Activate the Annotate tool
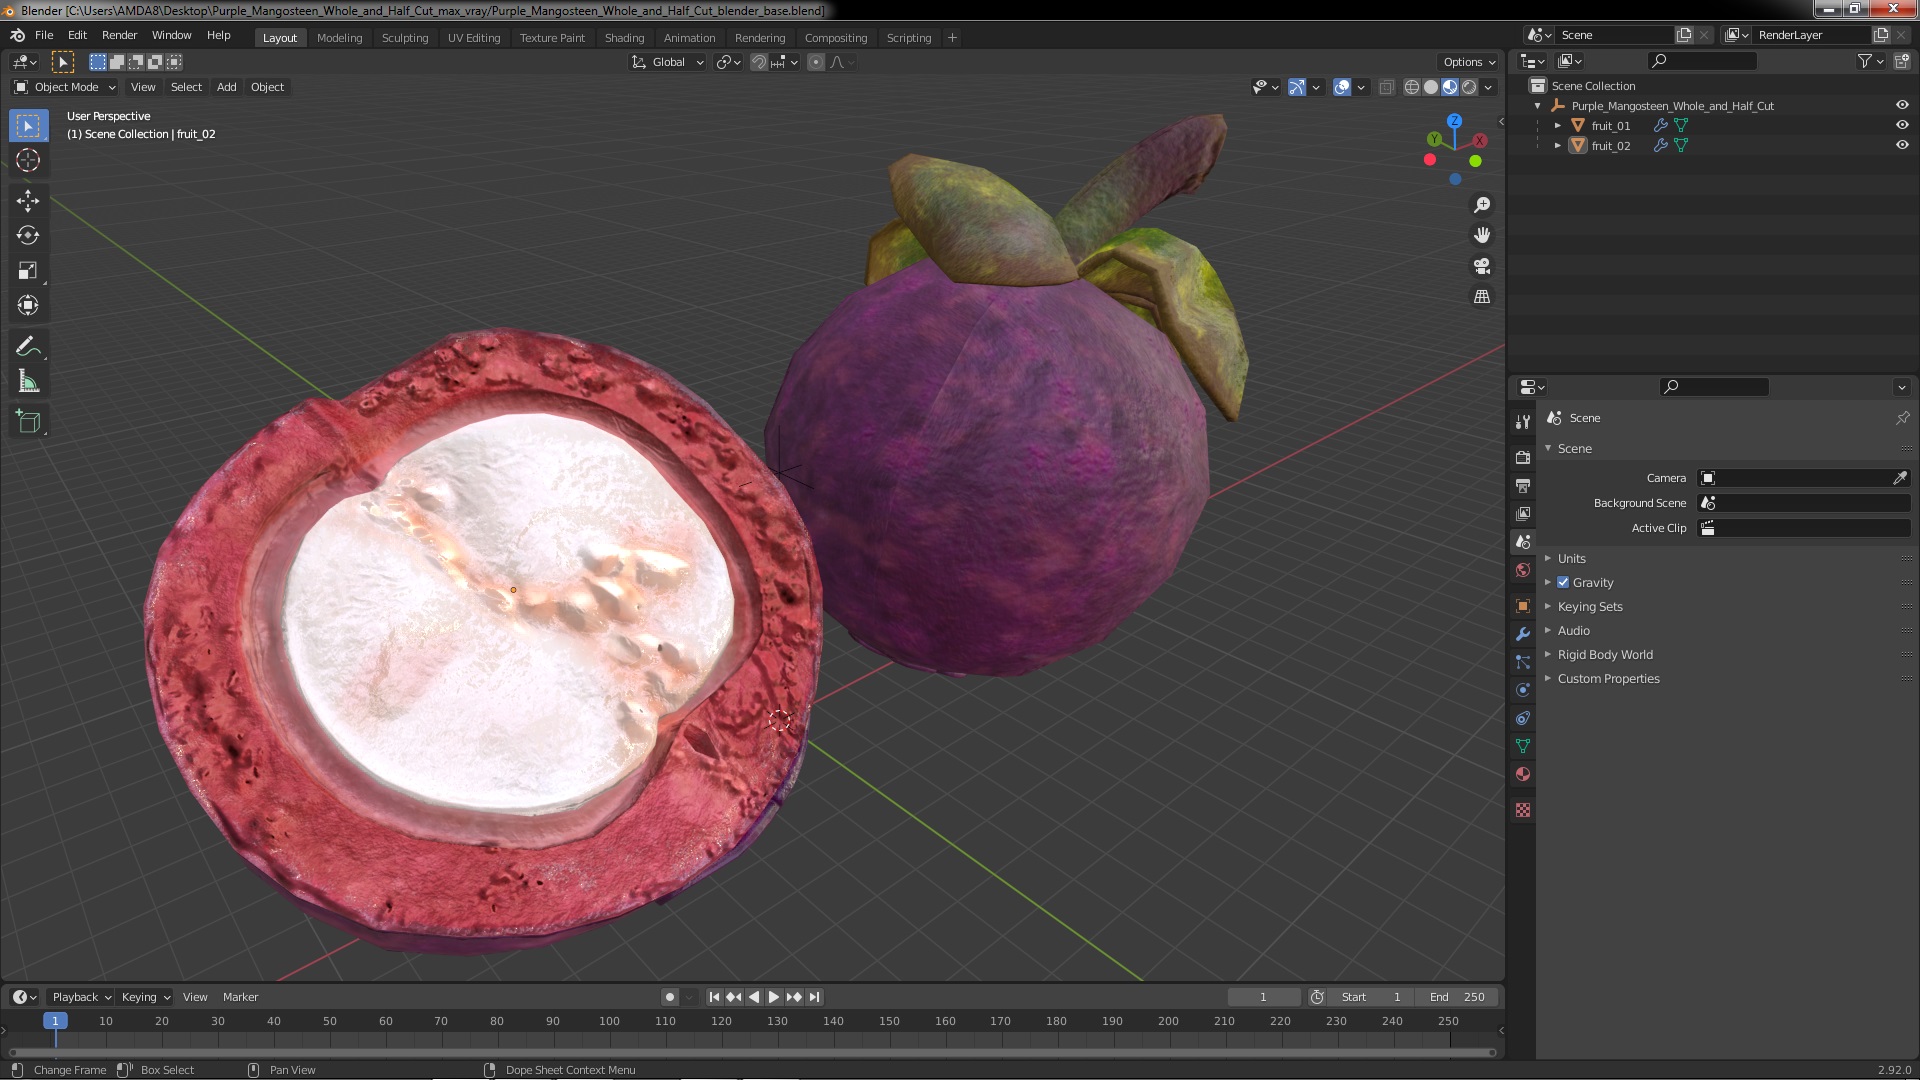Image resolution: width=1920 pixels, height=1080 pixels. tap(28, 347)
